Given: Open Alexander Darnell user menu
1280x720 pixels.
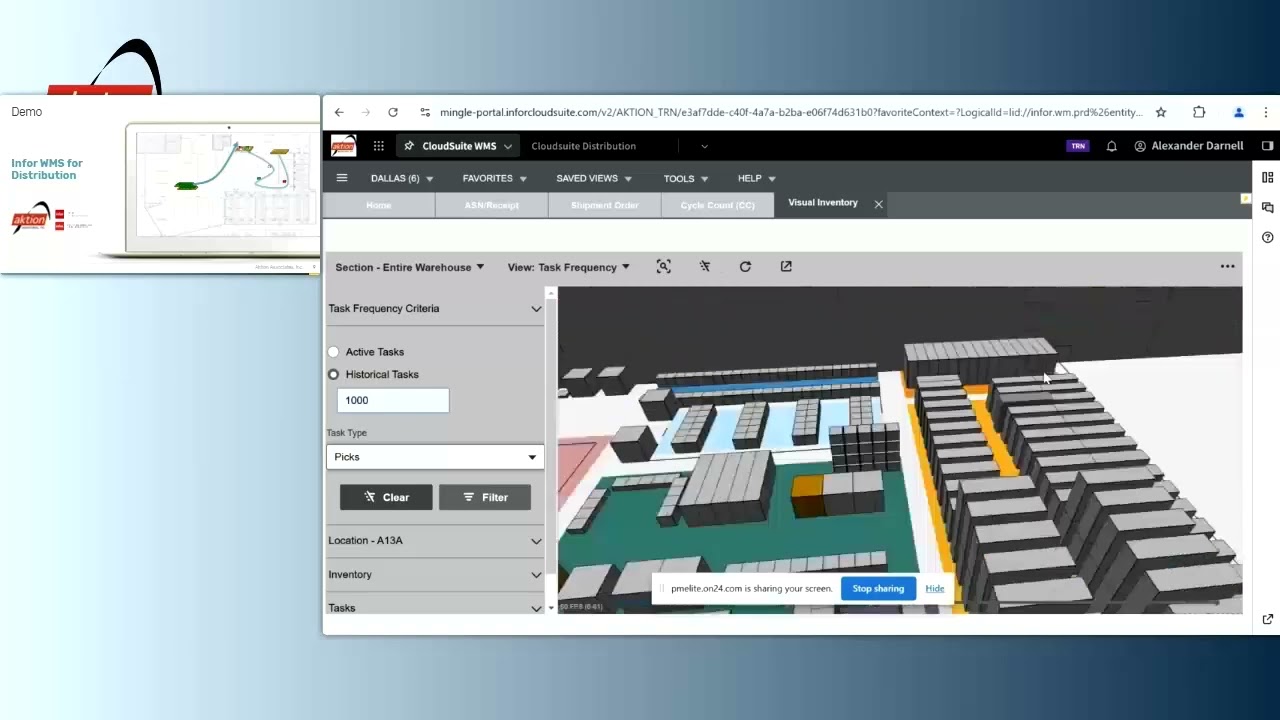Looking at the screenshot, I should point(1189,146).
